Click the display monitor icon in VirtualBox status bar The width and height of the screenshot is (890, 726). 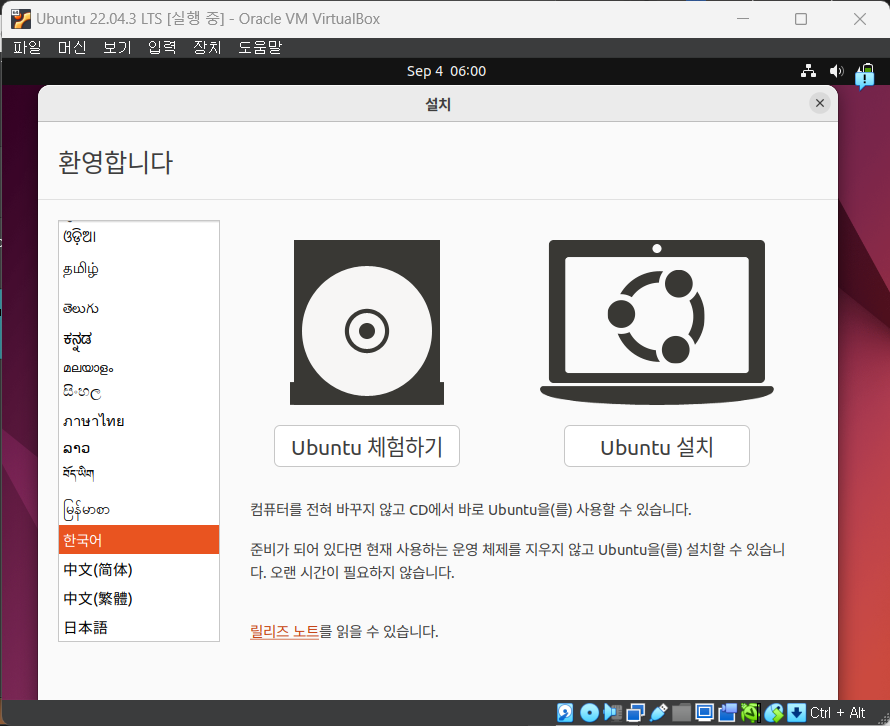pos(704,712)
